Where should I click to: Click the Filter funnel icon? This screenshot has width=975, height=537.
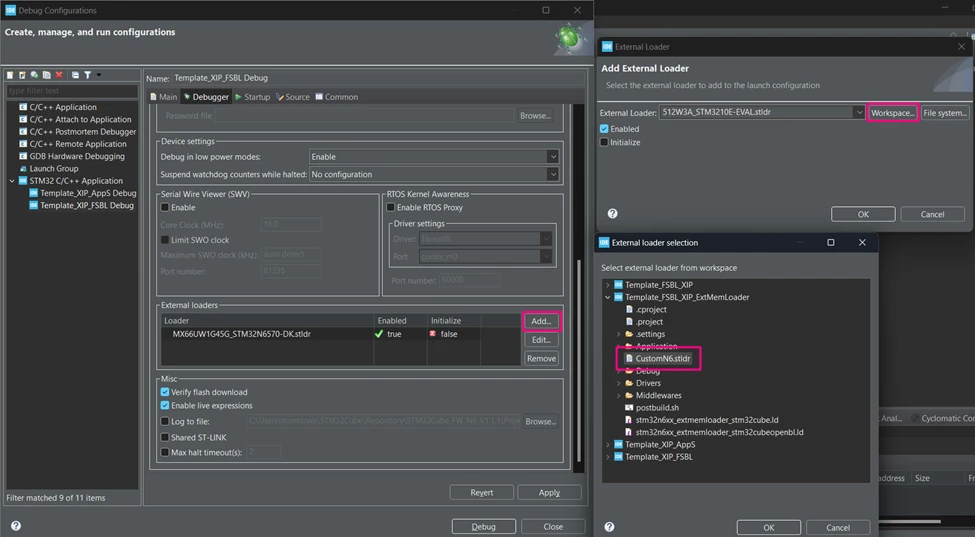(88, 75)
